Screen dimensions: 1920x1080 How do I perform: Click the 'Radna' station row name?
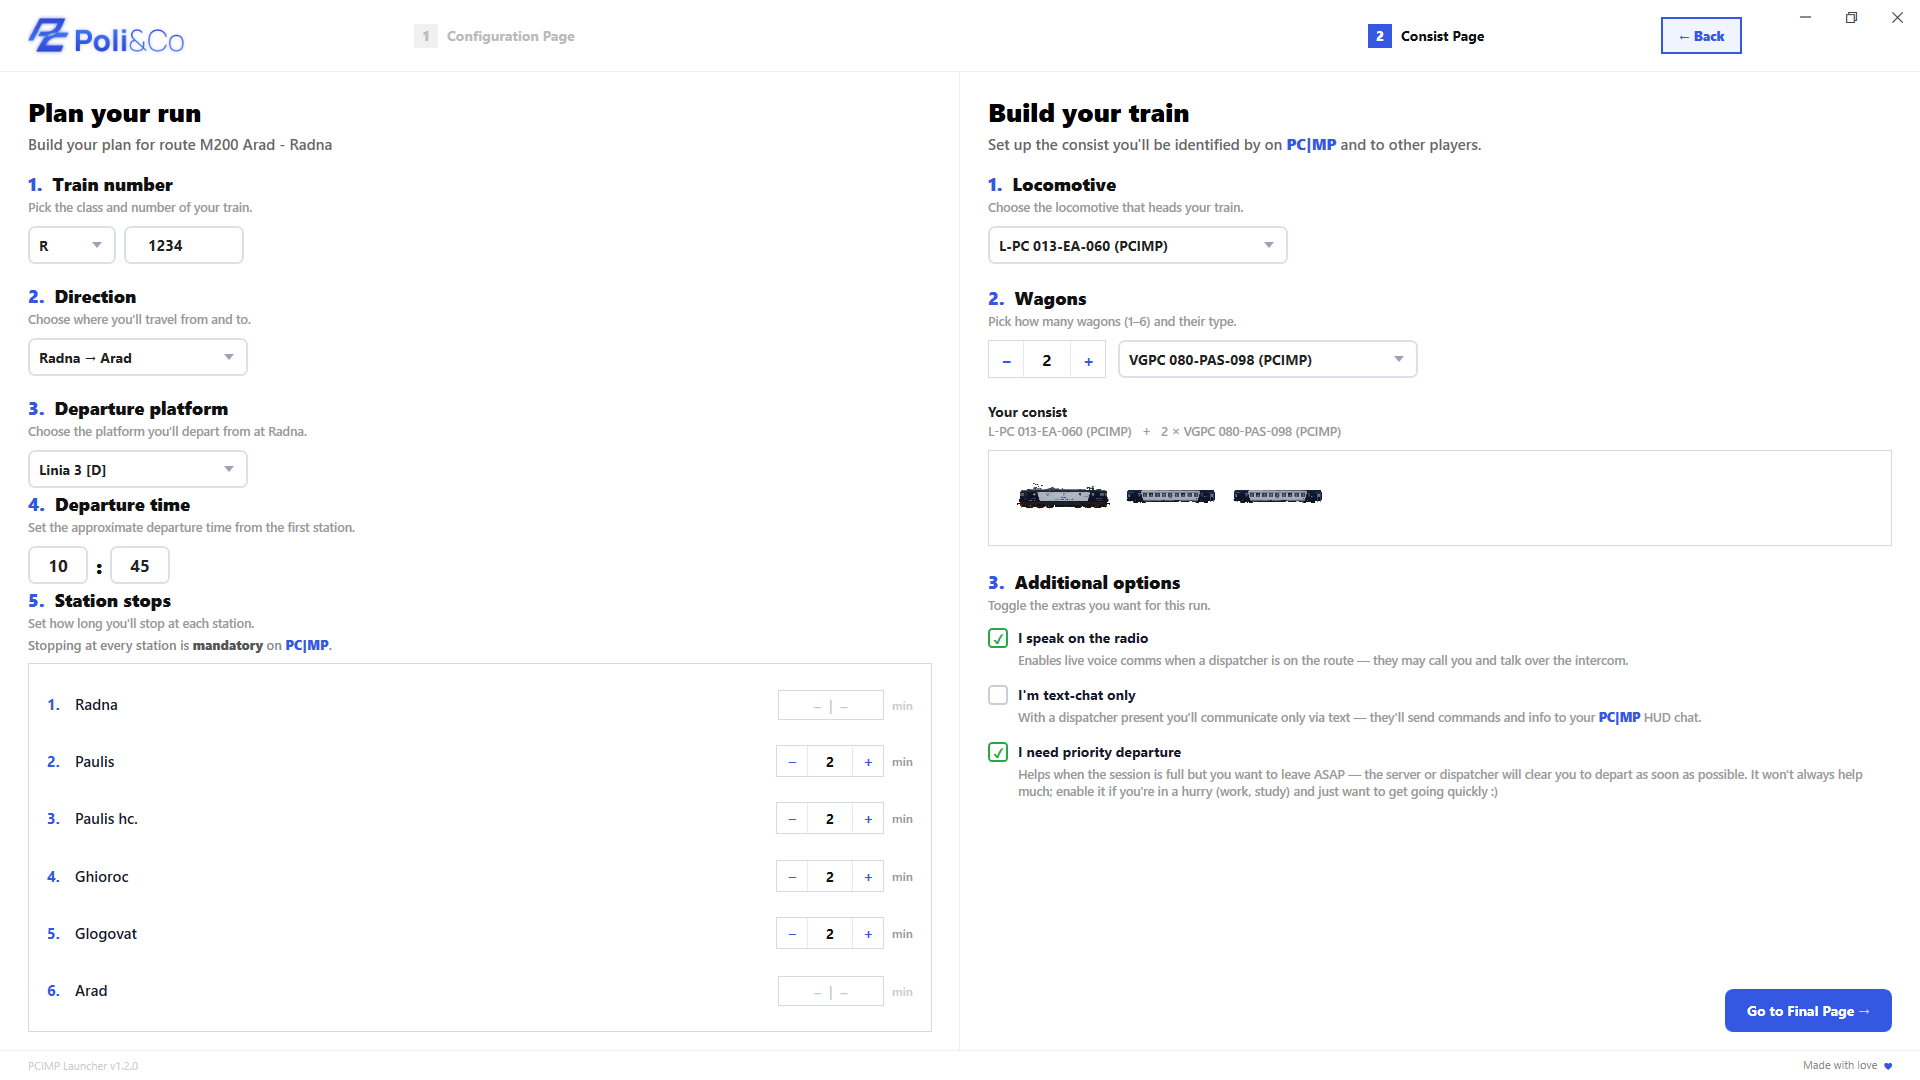click(96, 705)
